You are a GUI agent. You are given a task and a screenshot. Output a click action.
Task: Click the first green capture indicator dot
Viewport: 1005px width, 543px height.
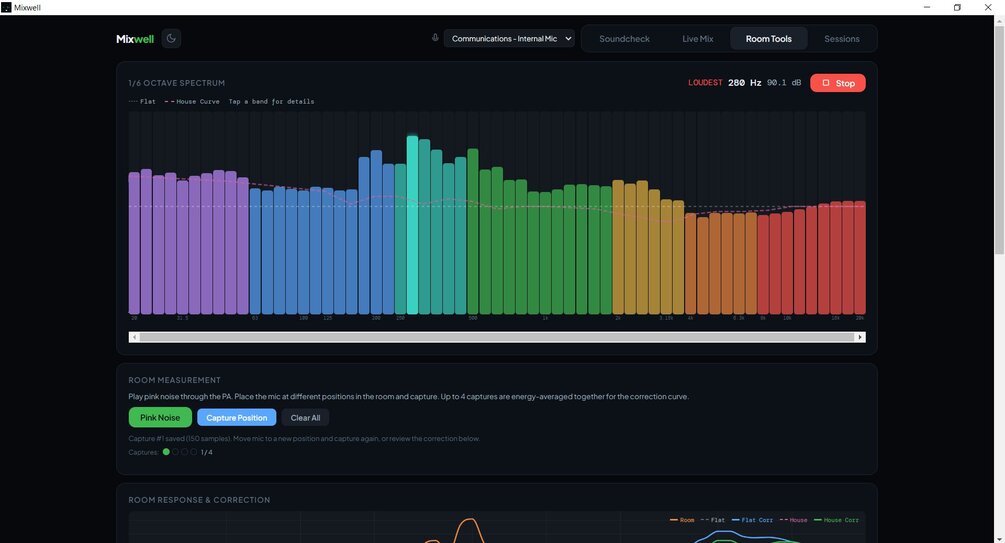(x=166, y=452)
